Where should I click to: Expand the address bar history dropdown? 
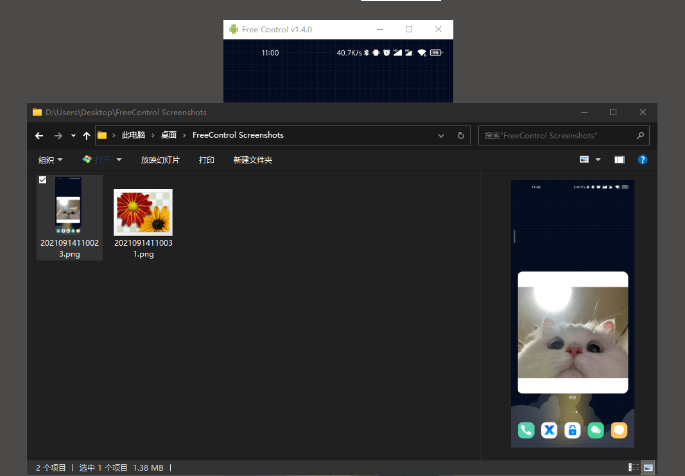441,135
